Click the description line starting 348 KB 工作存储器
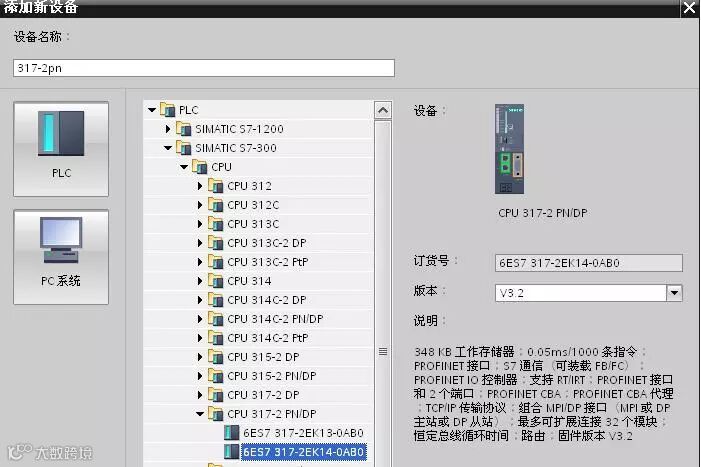 tap(530, 352)
